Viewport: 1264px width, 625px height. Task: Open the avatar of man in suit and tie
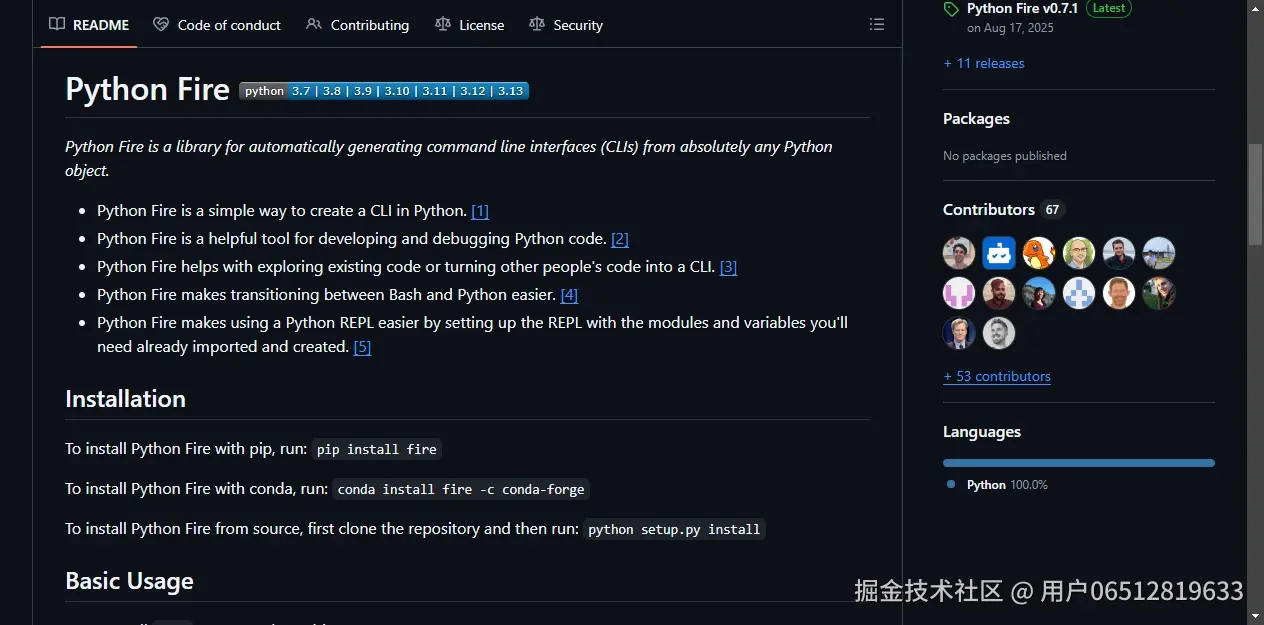click(959, 333)
